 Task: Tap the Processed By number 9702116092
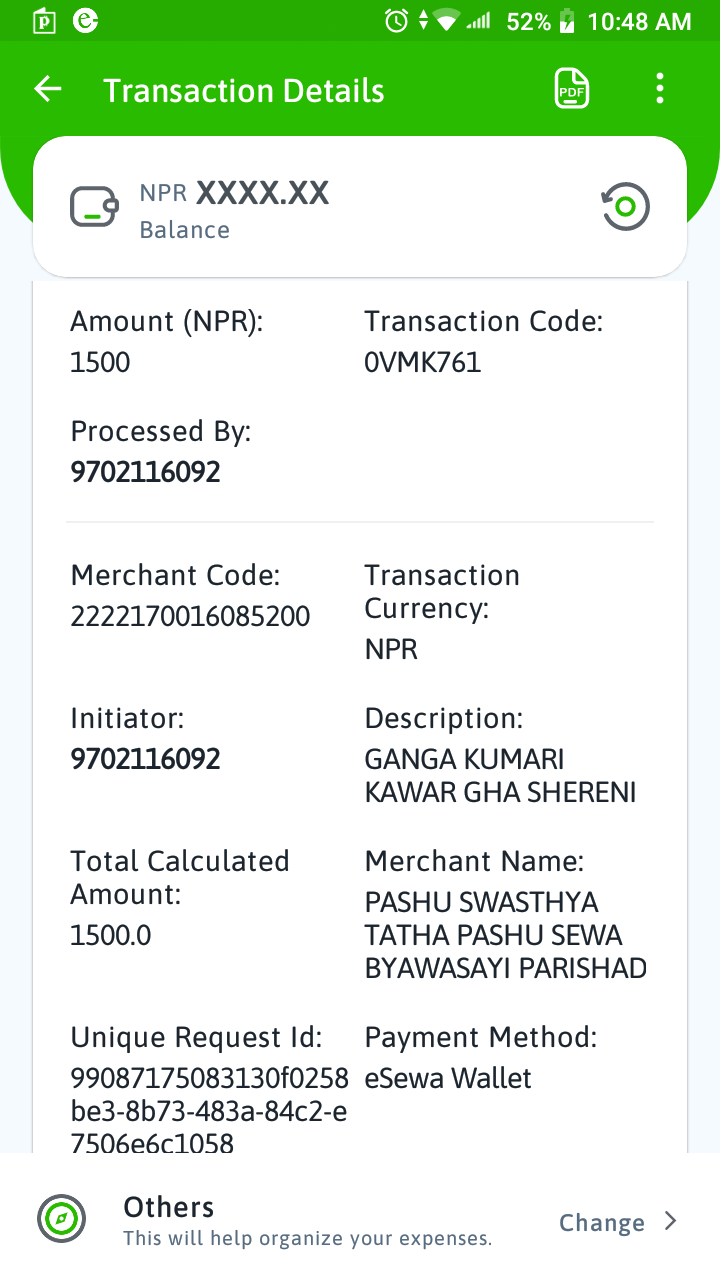[x=145, y=472]
